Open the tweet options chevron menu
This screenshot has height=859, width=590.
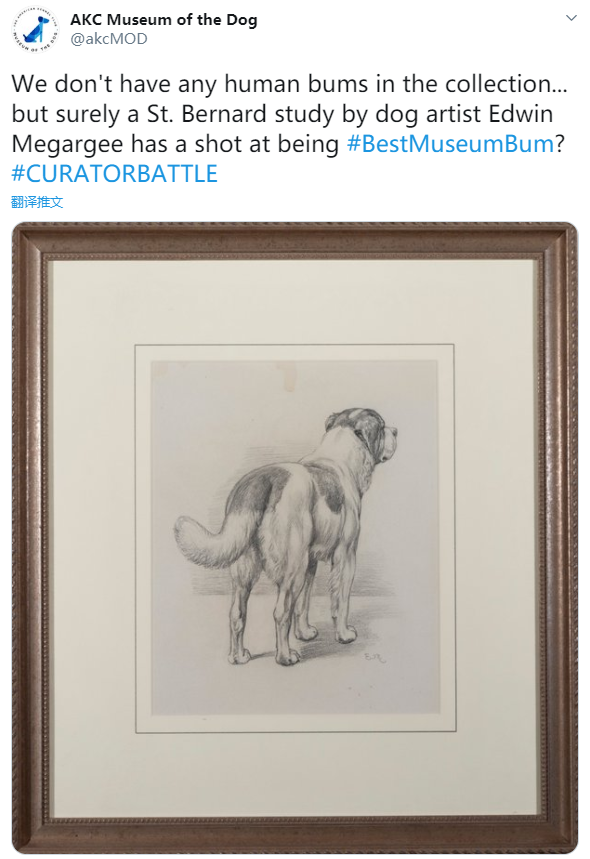571,18
